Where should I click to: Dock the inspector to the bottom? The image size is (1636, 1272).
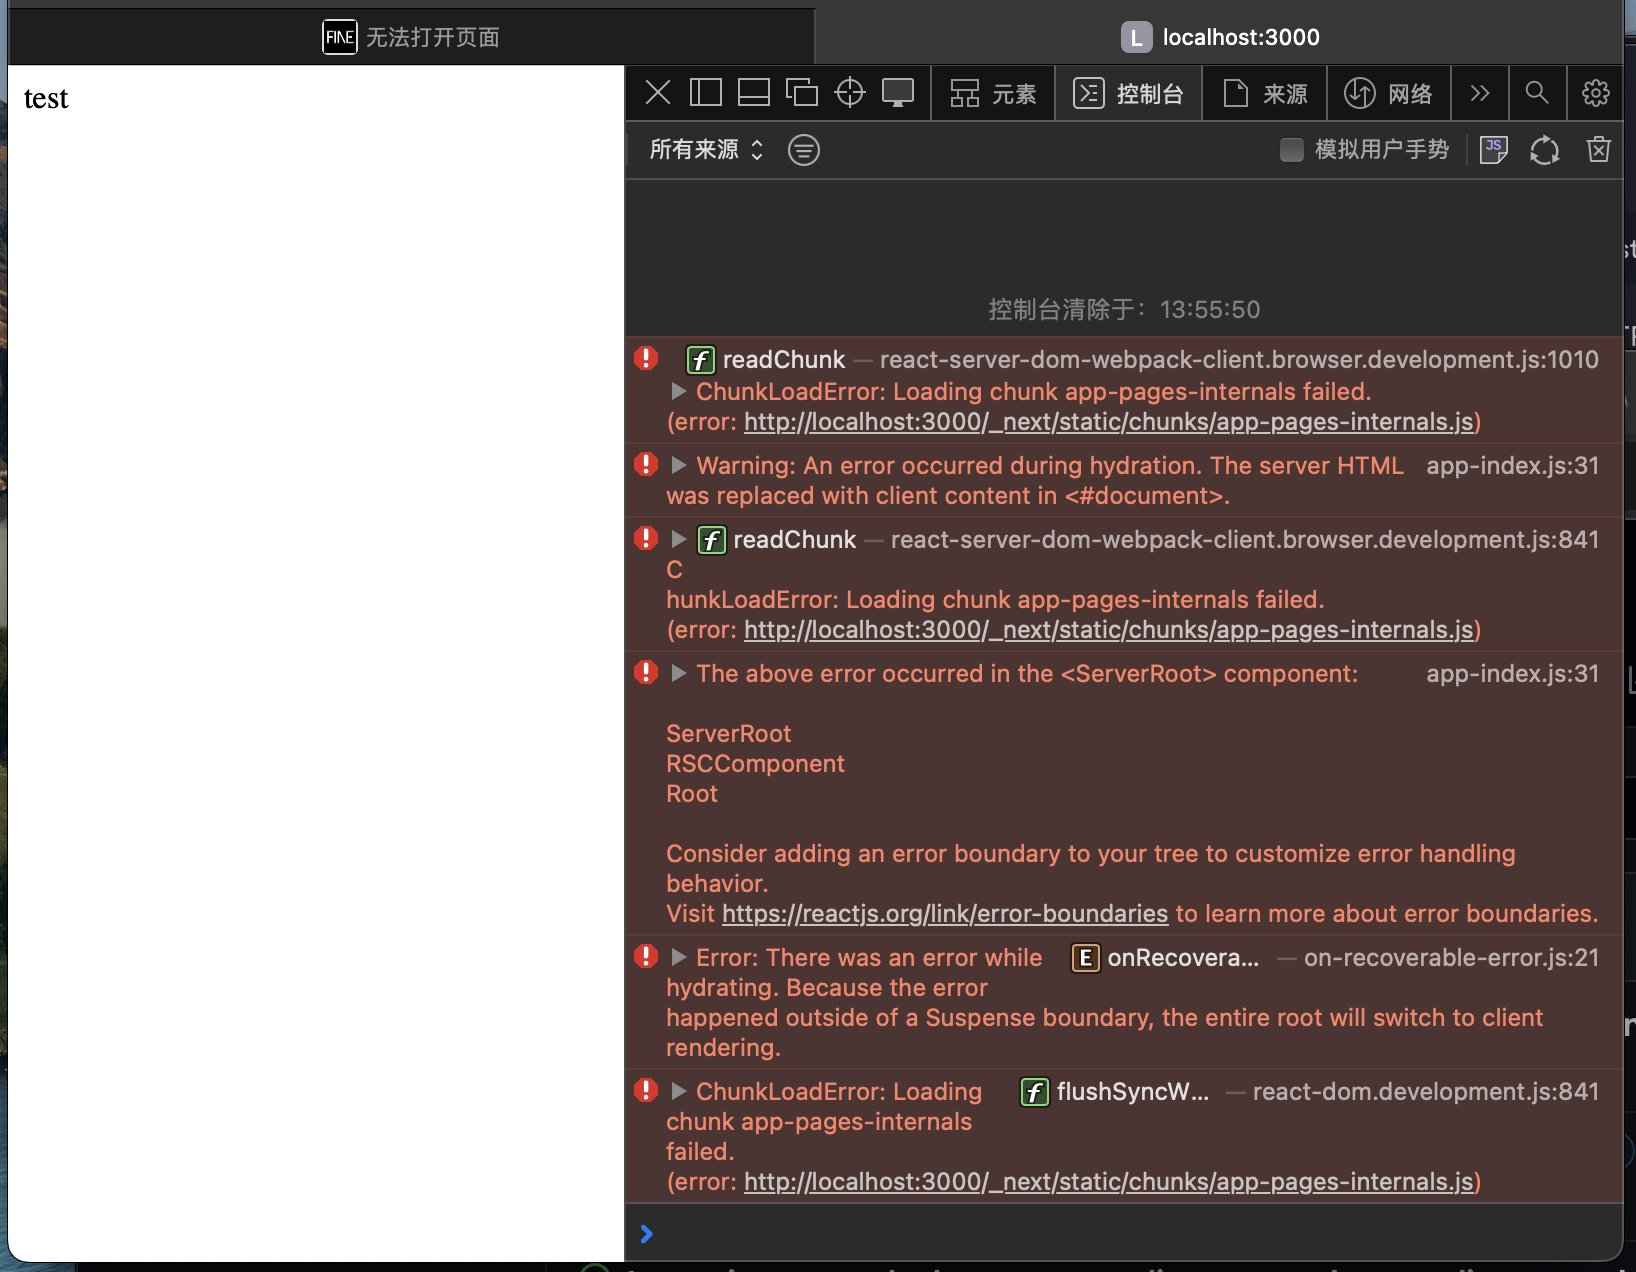754,92
